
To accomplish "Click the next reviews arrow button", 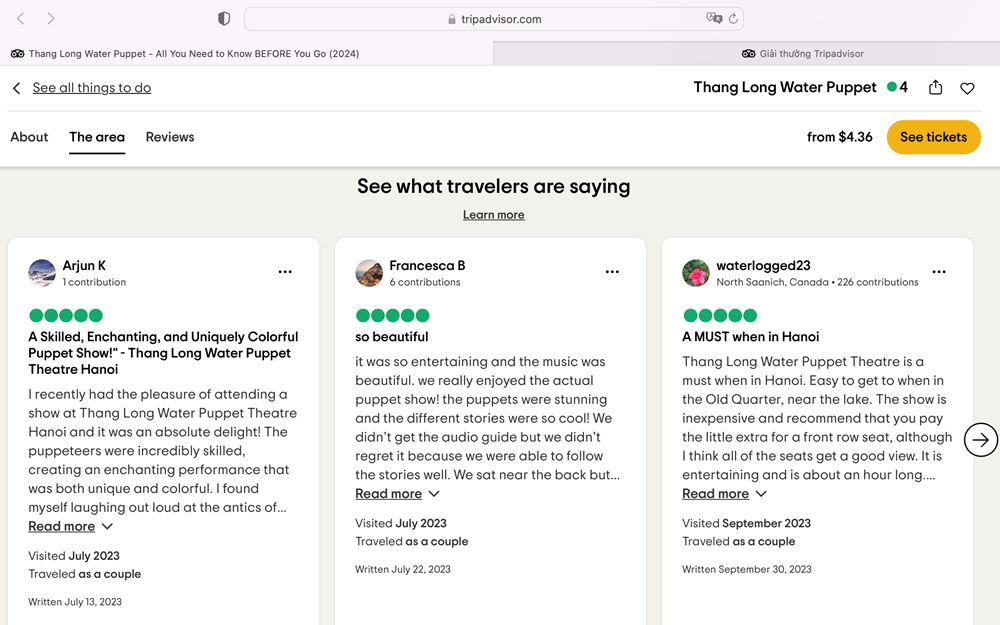I will [981, 440].
